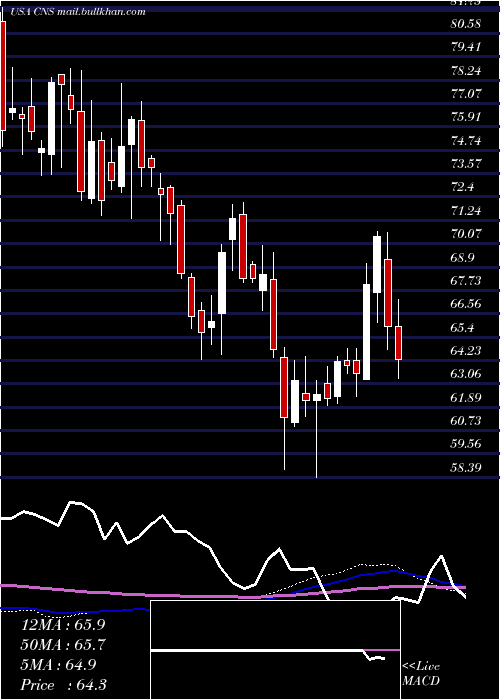Select the 59.56 price axis label
Screen dimensions: 500x700
click(466, 444)
